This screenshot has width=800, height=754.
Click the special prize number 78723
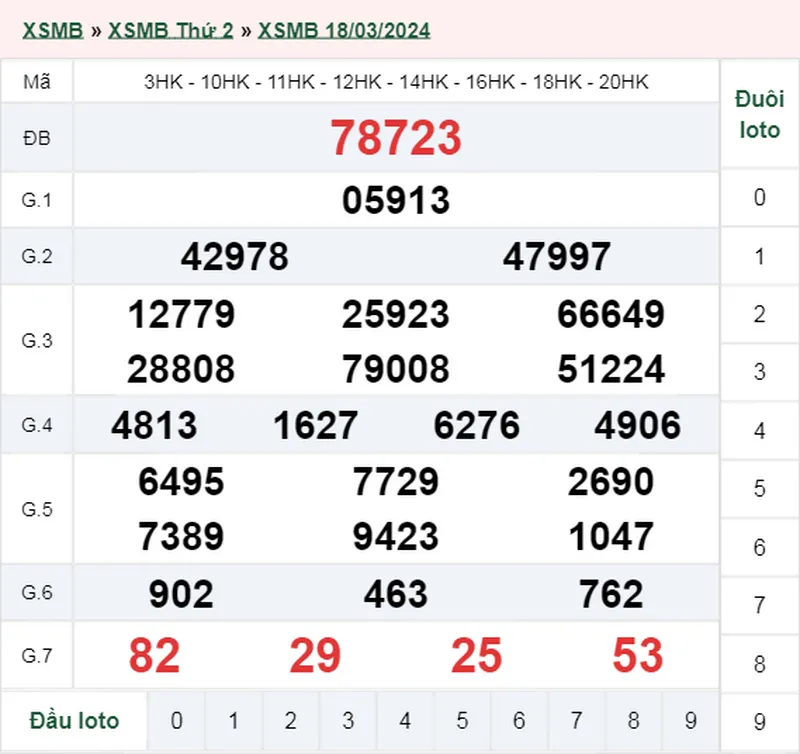point(396,138)
